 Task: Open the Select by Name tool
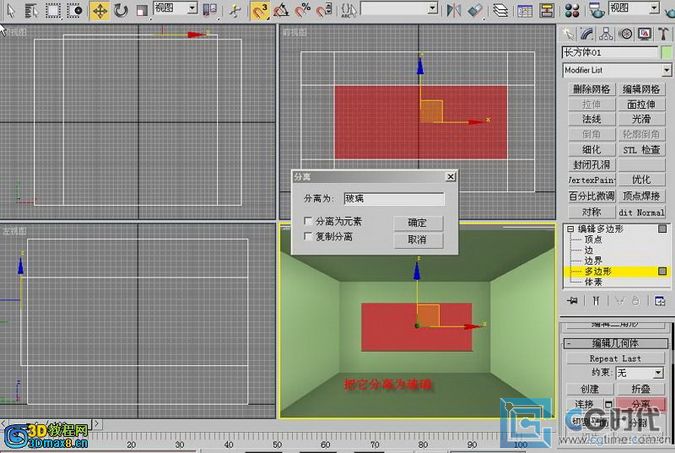pos(31,10)
